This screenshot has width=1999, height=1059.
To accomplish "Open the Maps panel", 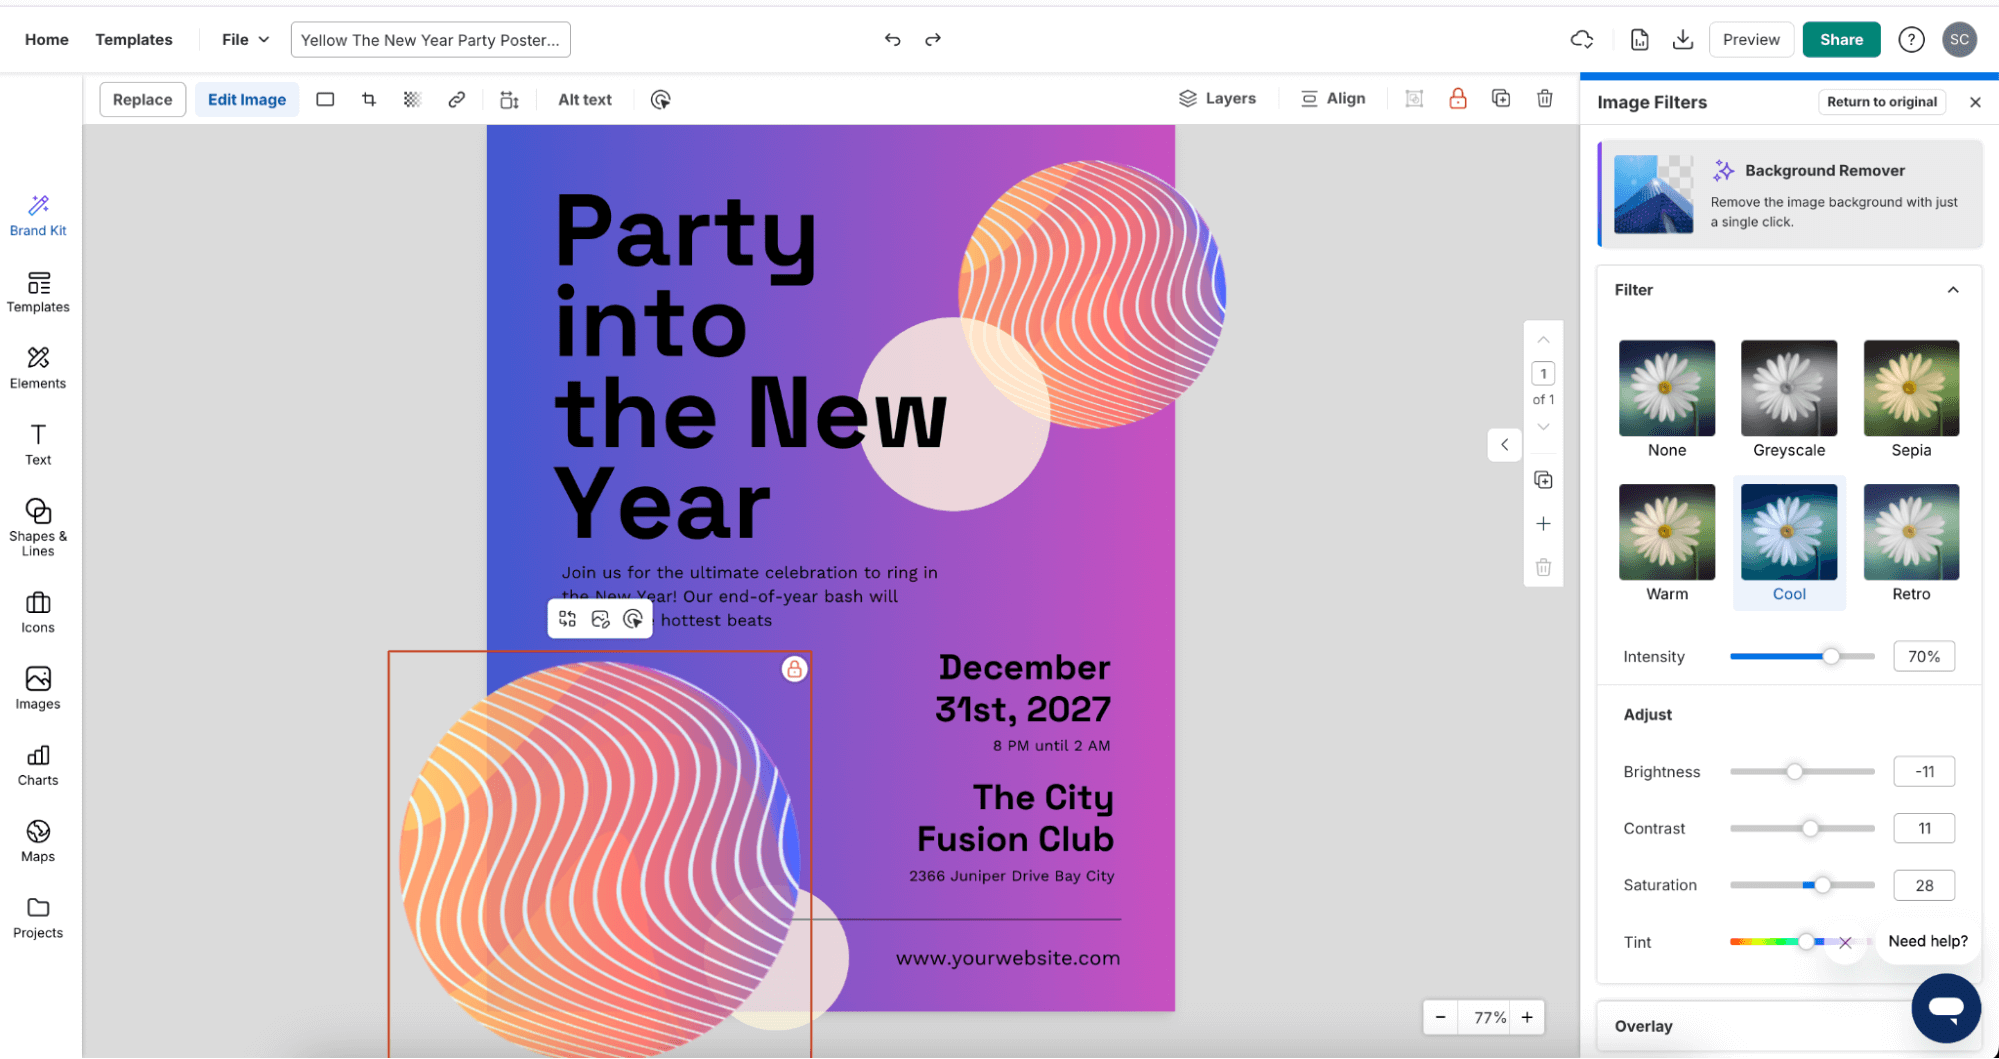I will click(37, 838).
